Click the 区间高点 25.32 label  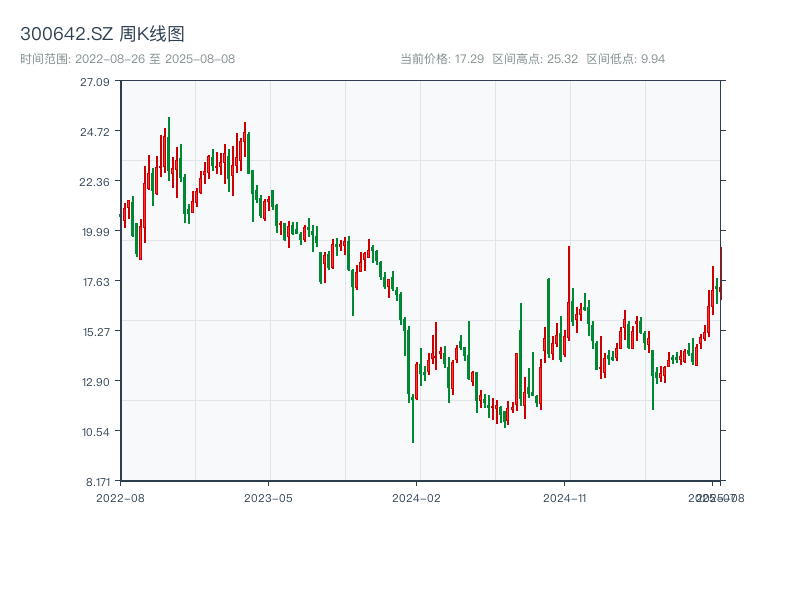[x=535, y=59]
